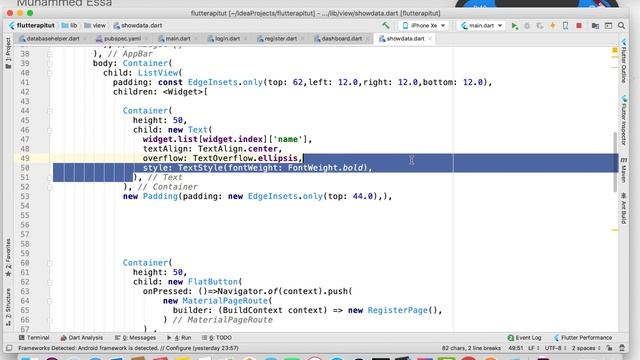Click the Build project hammer icon
This screenshot has height=360, width=640.
tap(385, 25)
